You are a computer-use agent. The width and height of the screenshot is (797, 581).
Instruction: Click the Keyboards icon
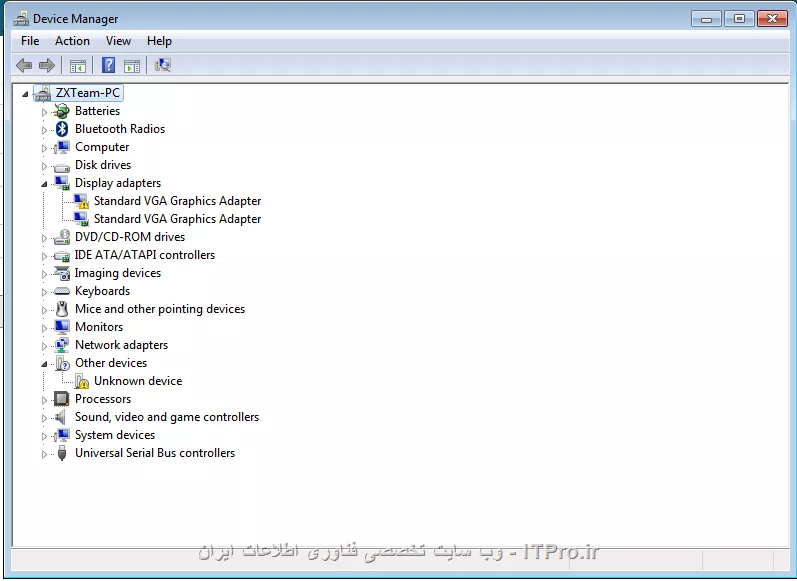click(62, 291)
